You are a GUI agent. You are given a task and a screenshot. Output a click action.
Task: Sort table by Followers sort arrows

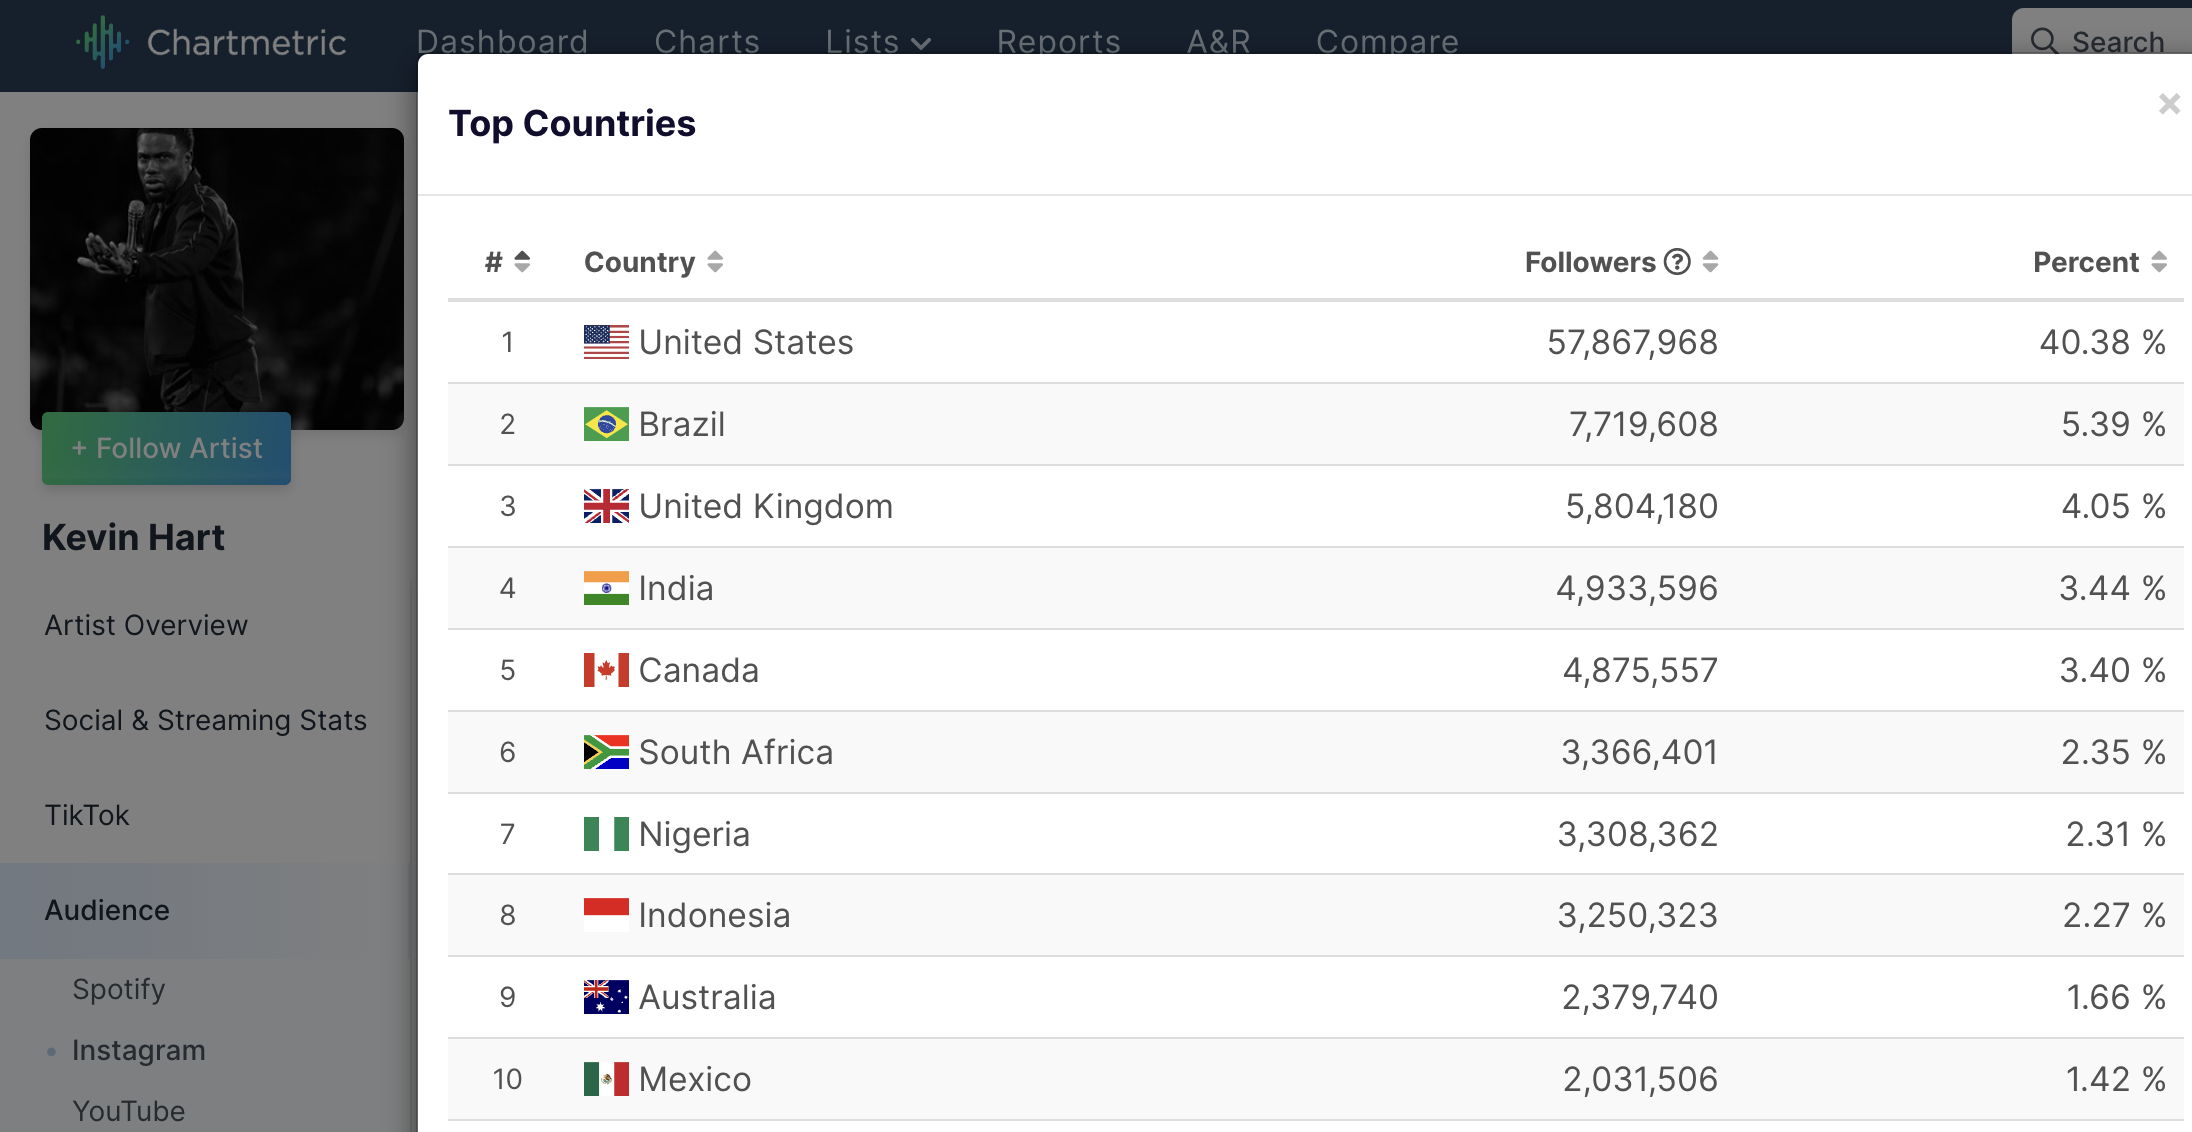coord(1710,262)
